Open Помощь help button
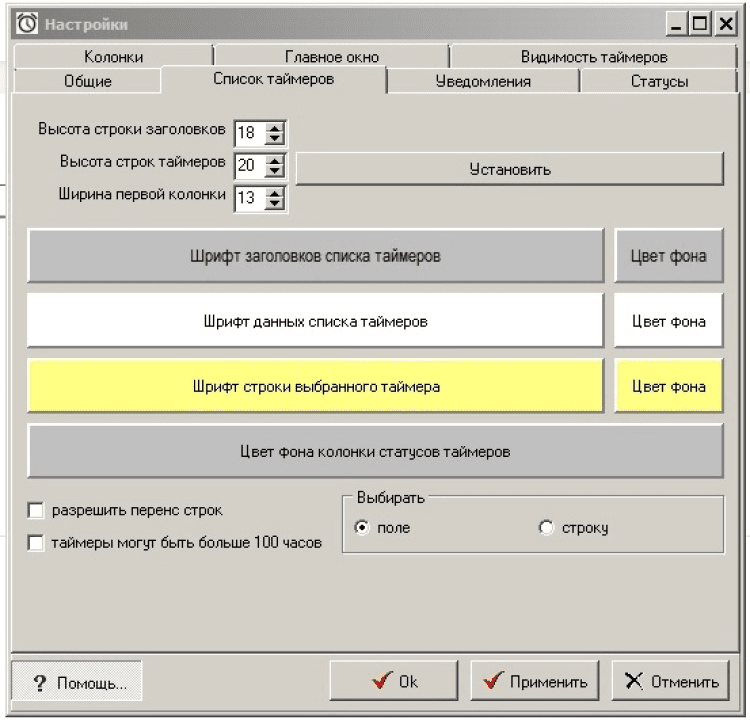Viewport: 750px width, 720px height. 77,682
